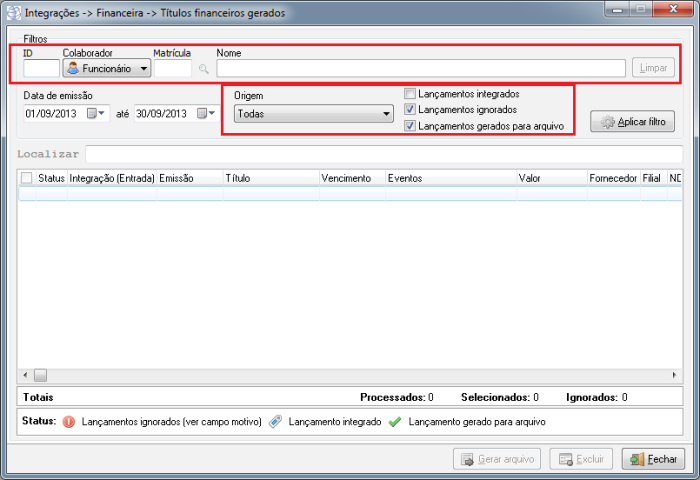The height and width of the screenshot is (480, 700).
Task: Click the horizontal scrollbar thumb
Action: pos(41,375)
